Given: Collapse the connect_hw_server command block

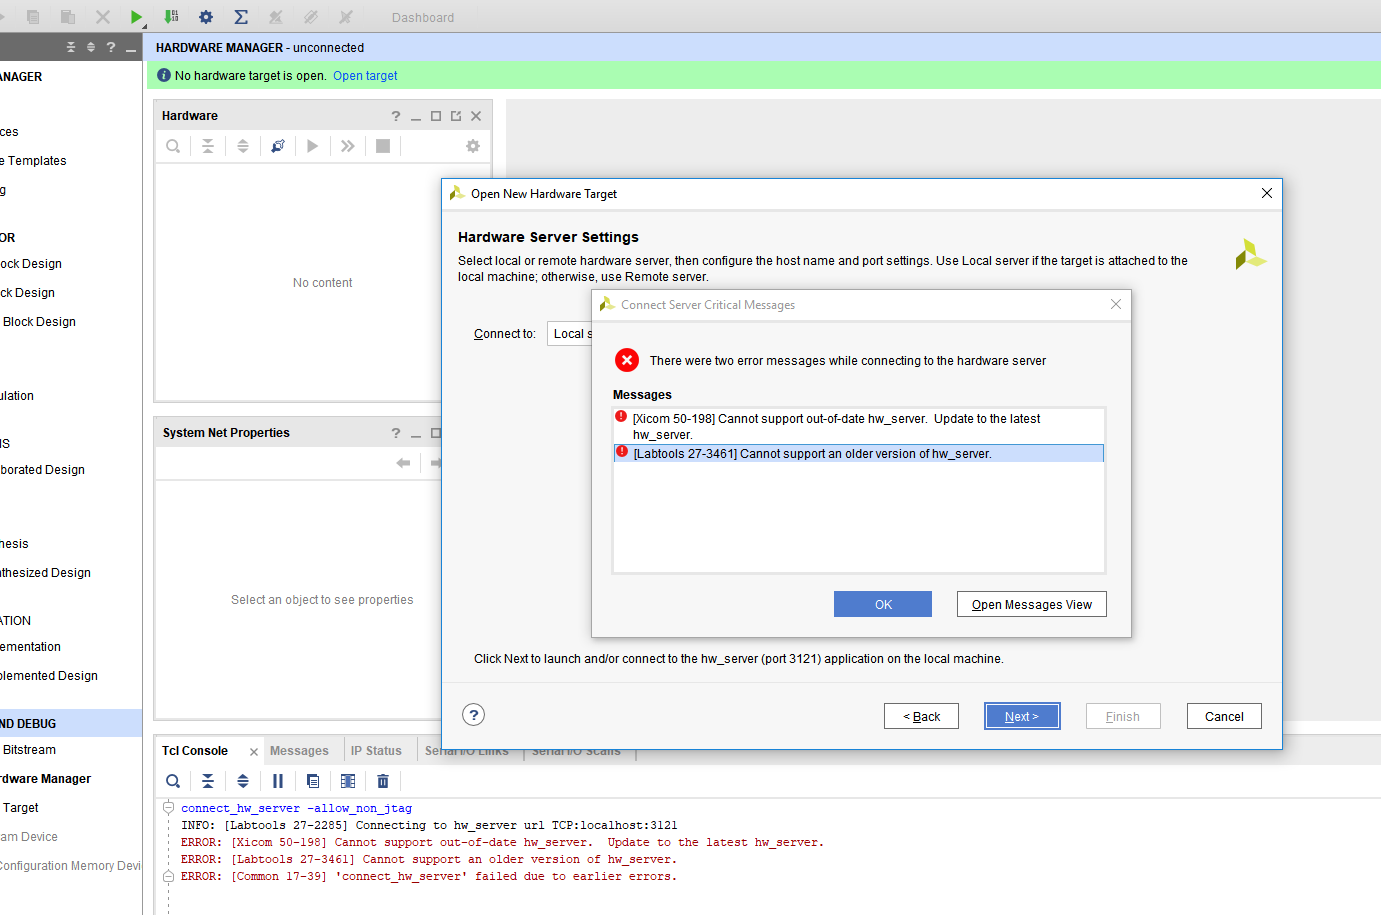Looking at the screenshot, I should [x=168, y=808].
